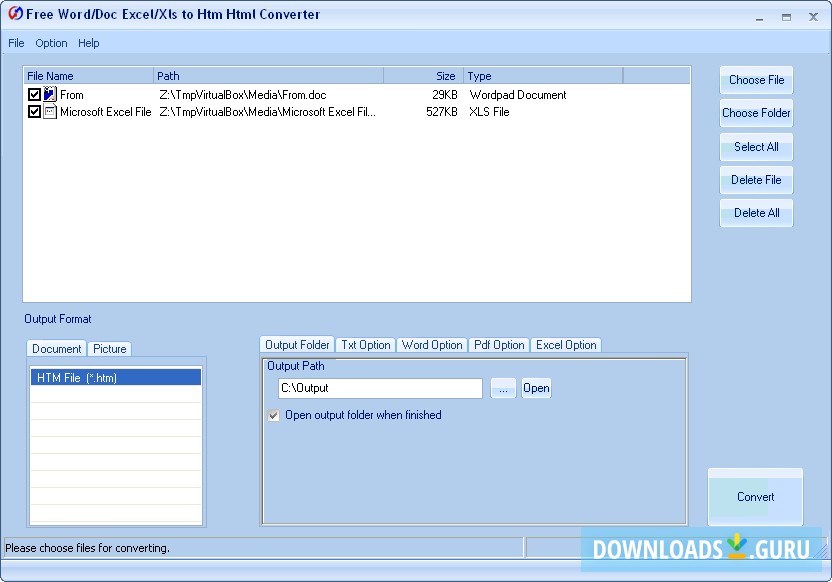The height and width of the screenshot is (582, 832).
Task: Open the Option menu
Action: pyautogui.click(x=51, y=43)
